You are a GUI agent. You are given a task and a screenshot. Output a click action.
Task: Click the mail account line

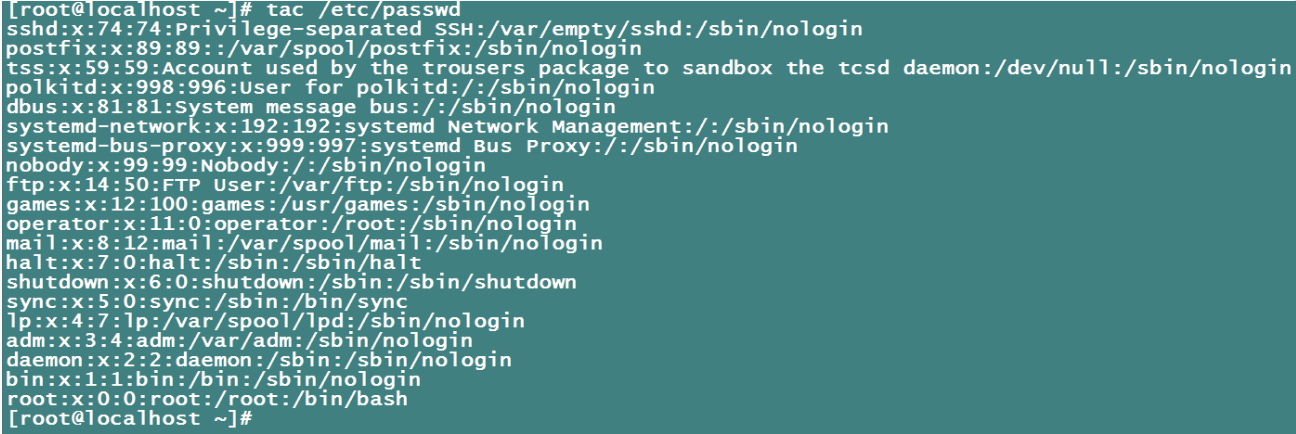tap(304, 243)
